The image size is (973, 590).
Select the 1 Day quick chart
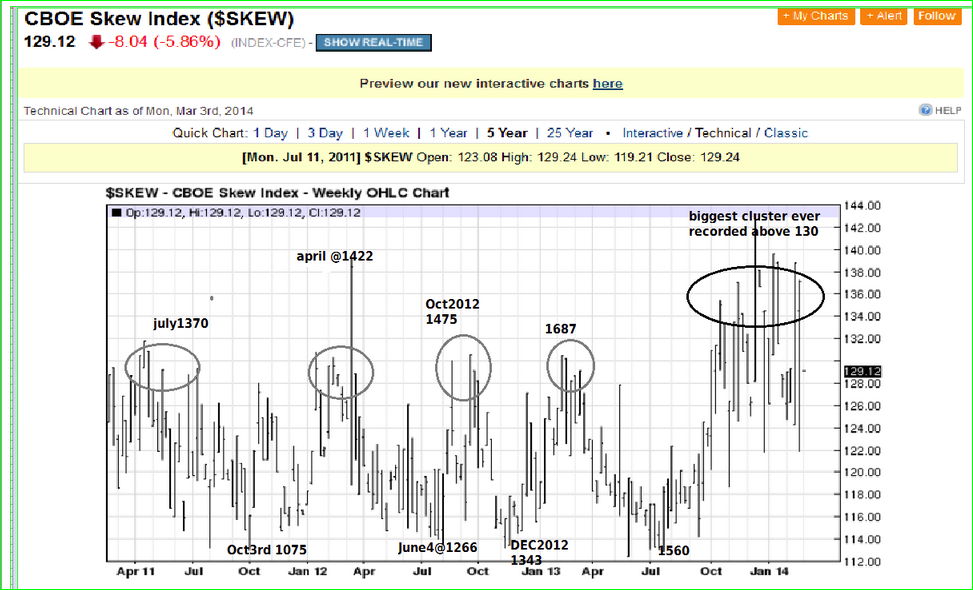(x=271, y=133)
